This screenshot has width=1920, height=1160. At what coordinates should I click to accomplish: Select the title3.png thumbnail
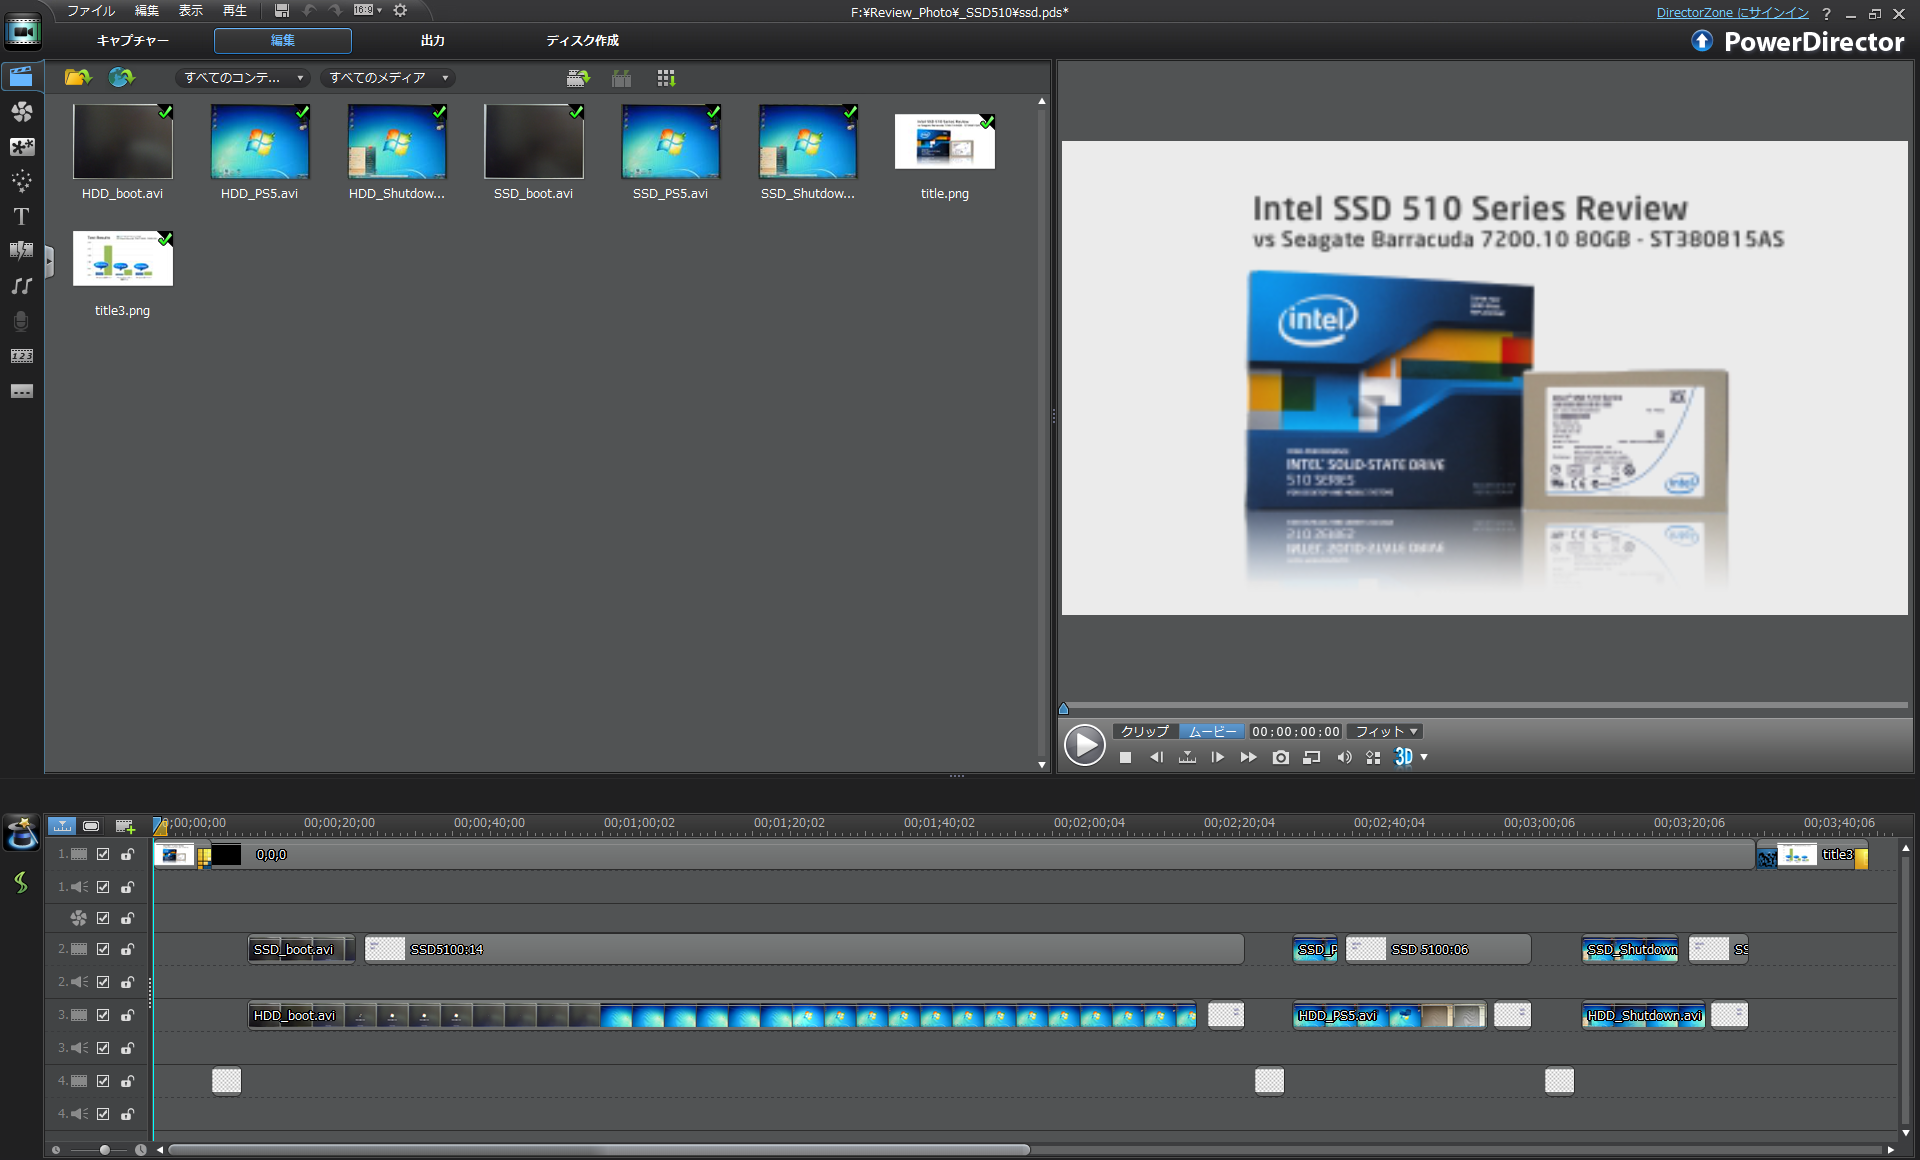[x=122, y=259]
